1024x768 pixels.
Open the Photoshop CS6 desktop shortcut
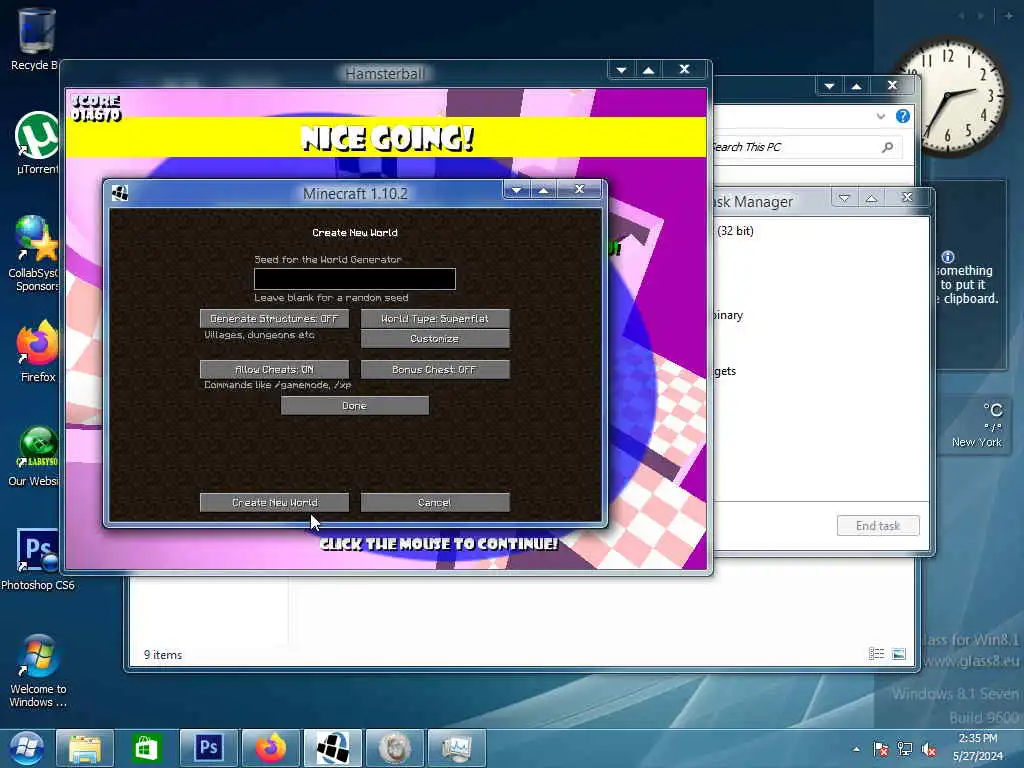(x=38, y=560)
